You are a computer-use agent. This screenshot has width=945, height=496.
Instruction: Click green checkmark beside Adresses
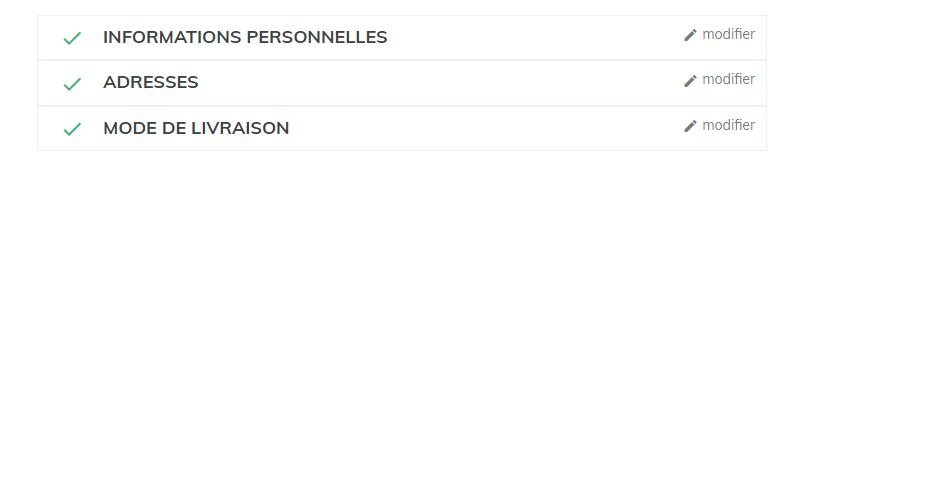pos(72,84)
